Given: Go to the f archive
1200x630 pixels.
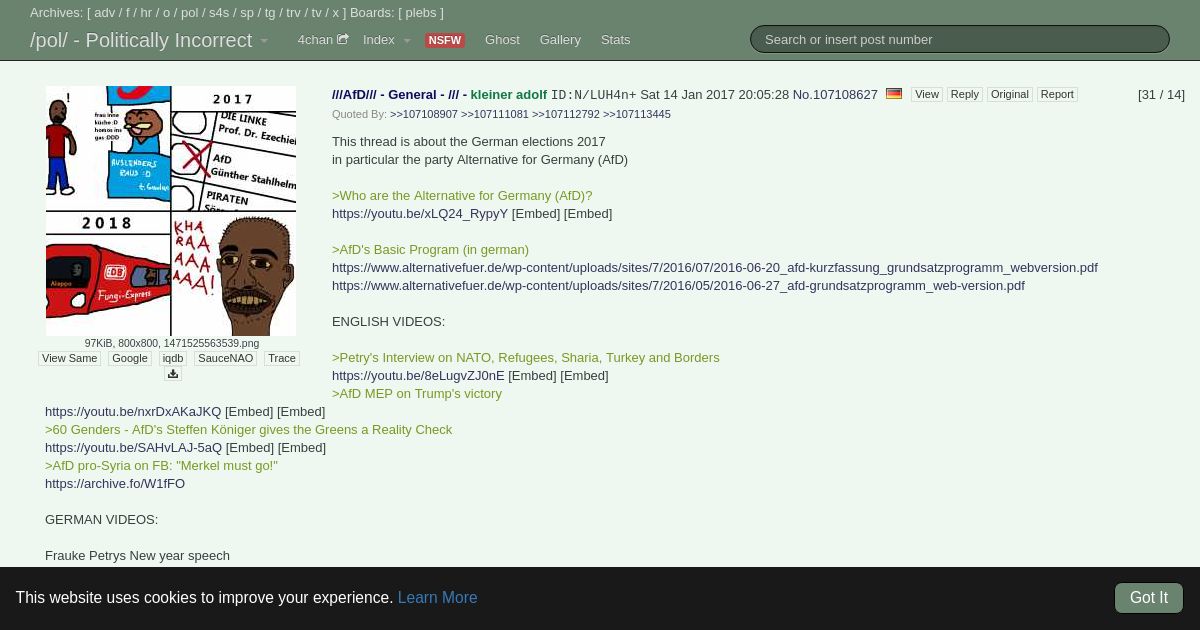Looking at the screenshot, I should pyautogui.click(x=127, y=13).
